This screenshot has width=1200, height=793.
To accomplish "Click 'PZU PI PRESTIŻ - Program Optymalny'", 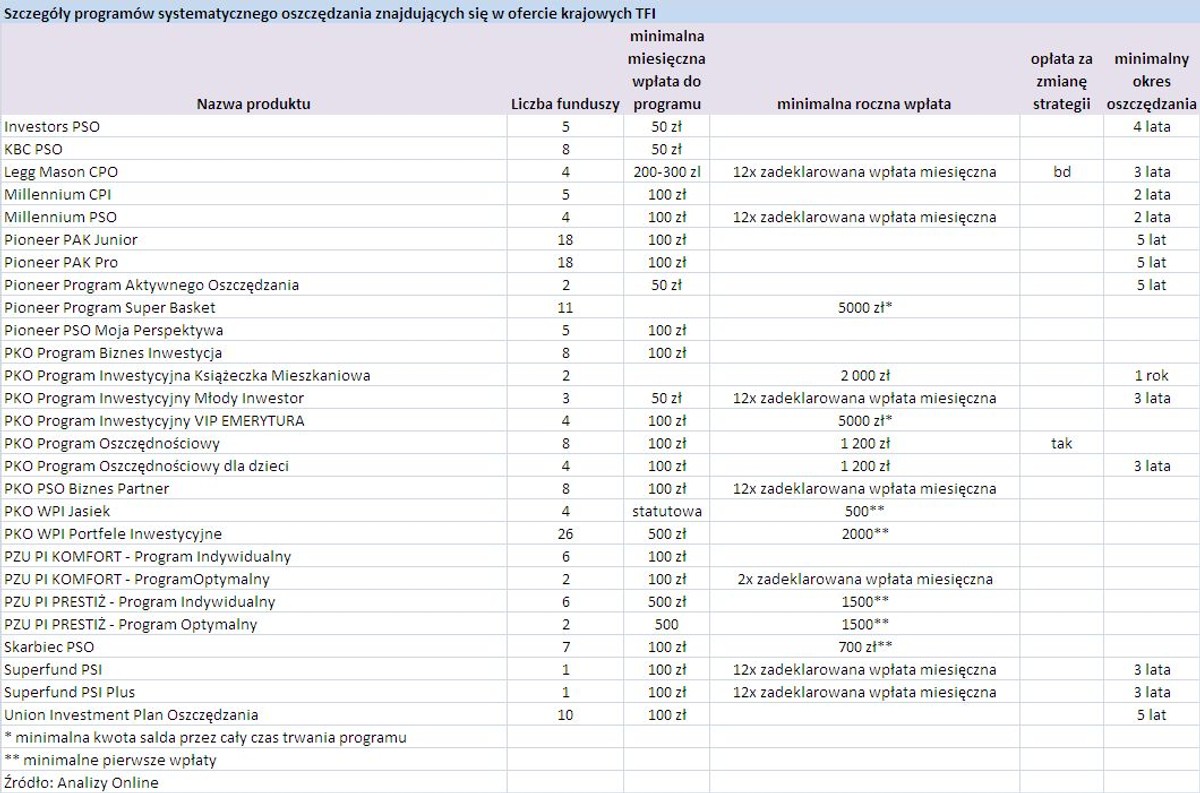I will click(x=130, y=624).
